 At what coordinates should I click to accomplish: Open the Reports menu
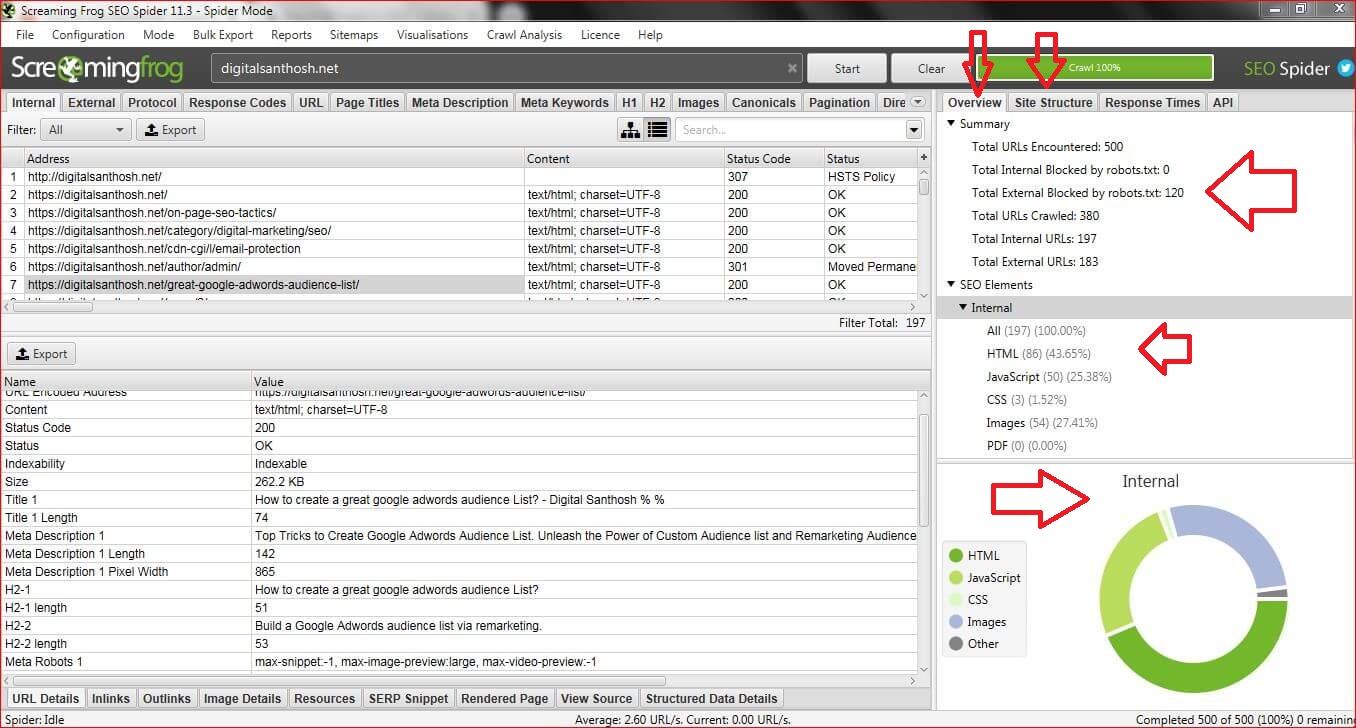[291, 35]
